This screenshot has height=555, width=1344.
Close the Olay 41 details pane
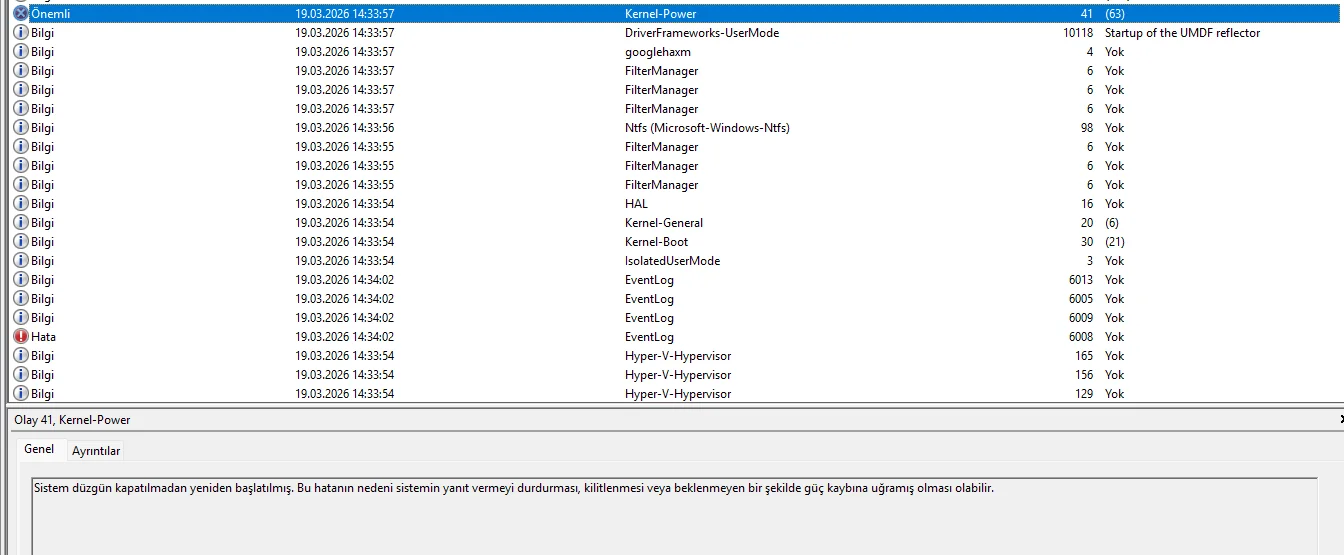click(x=1340, y=420)
